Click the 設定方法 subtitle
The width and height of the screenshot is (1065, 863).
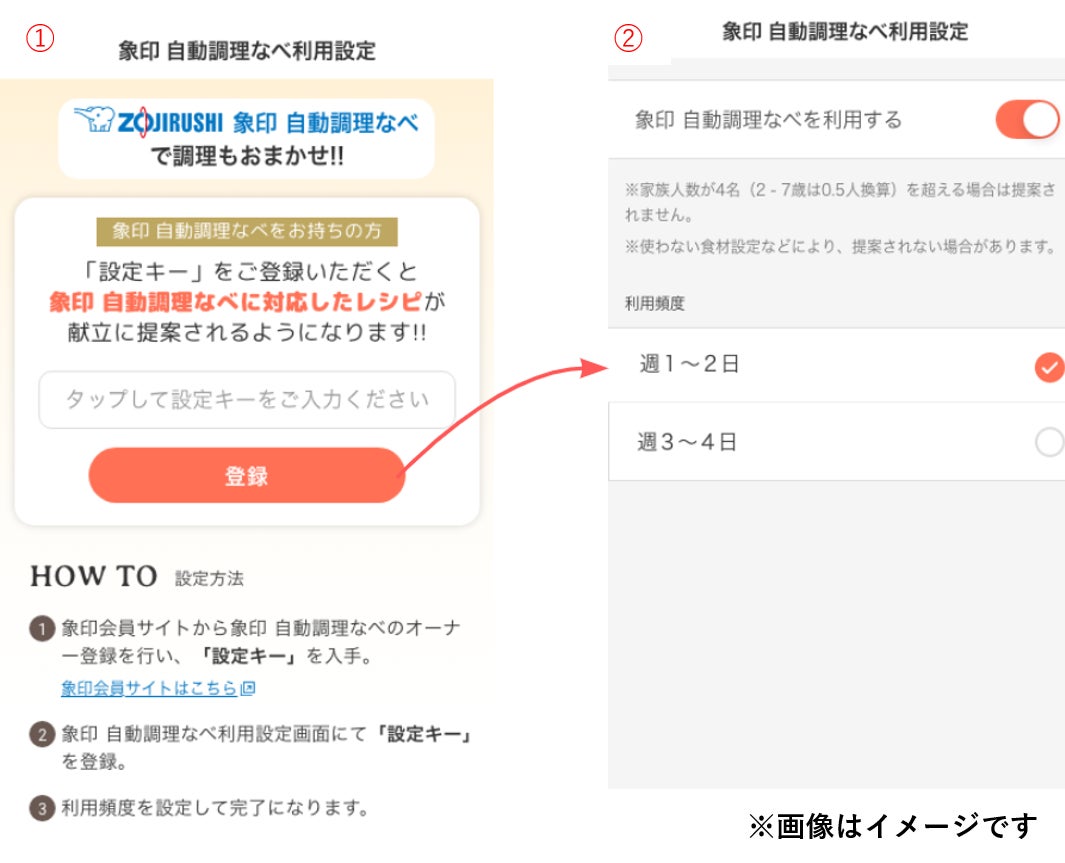click(x=209, y=579)
